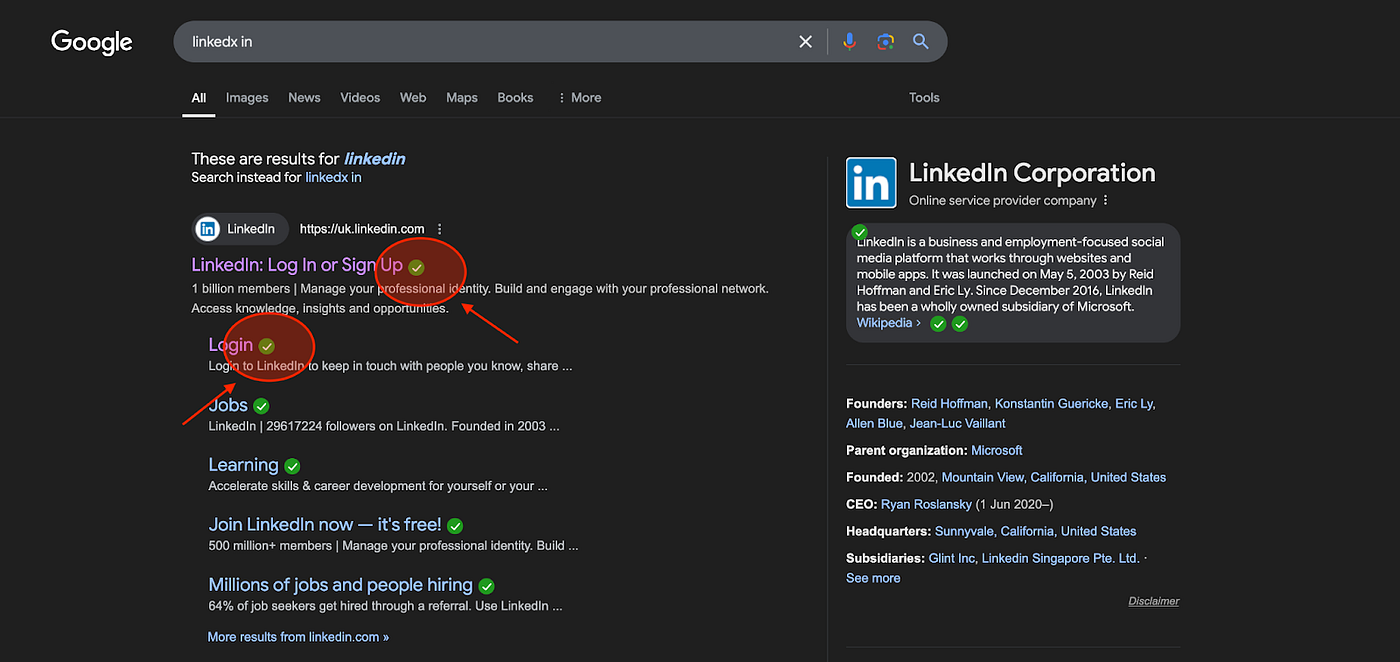
Task: Expand See more under Subsidiaries
Action: (873, 578)
